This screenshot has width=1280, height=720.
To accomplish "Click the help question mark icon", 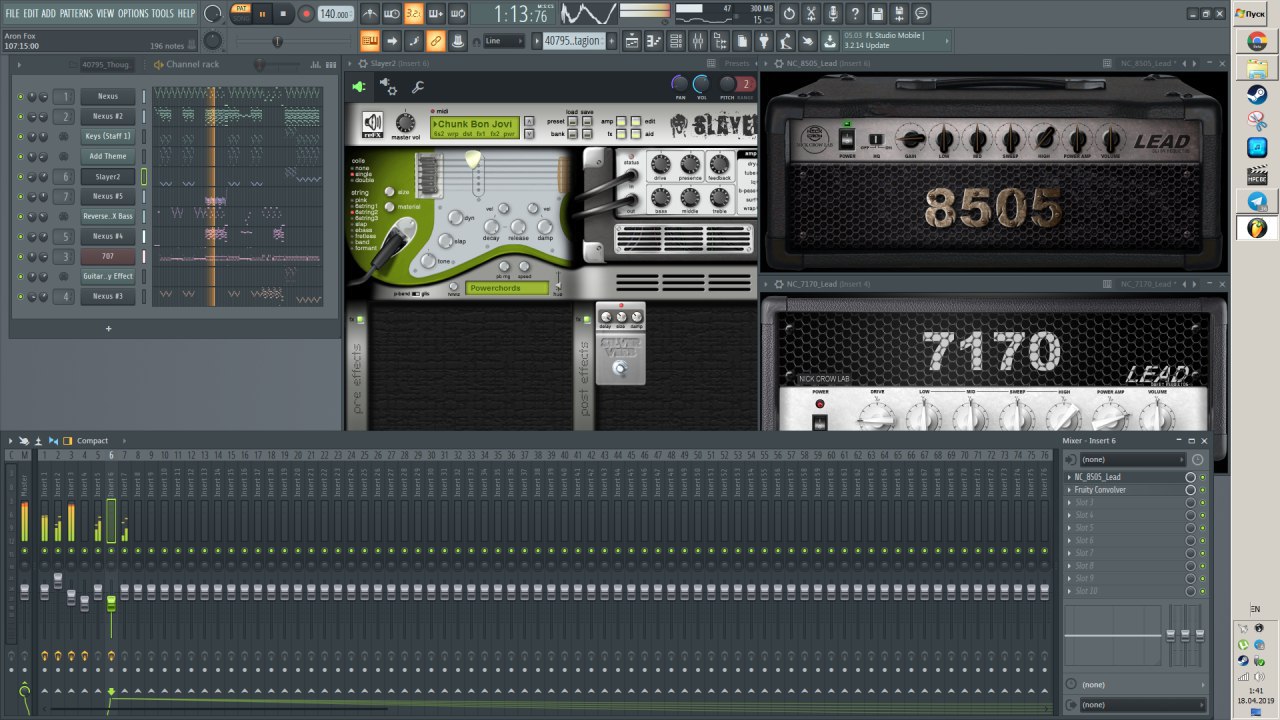I will (x=855, y=14).
